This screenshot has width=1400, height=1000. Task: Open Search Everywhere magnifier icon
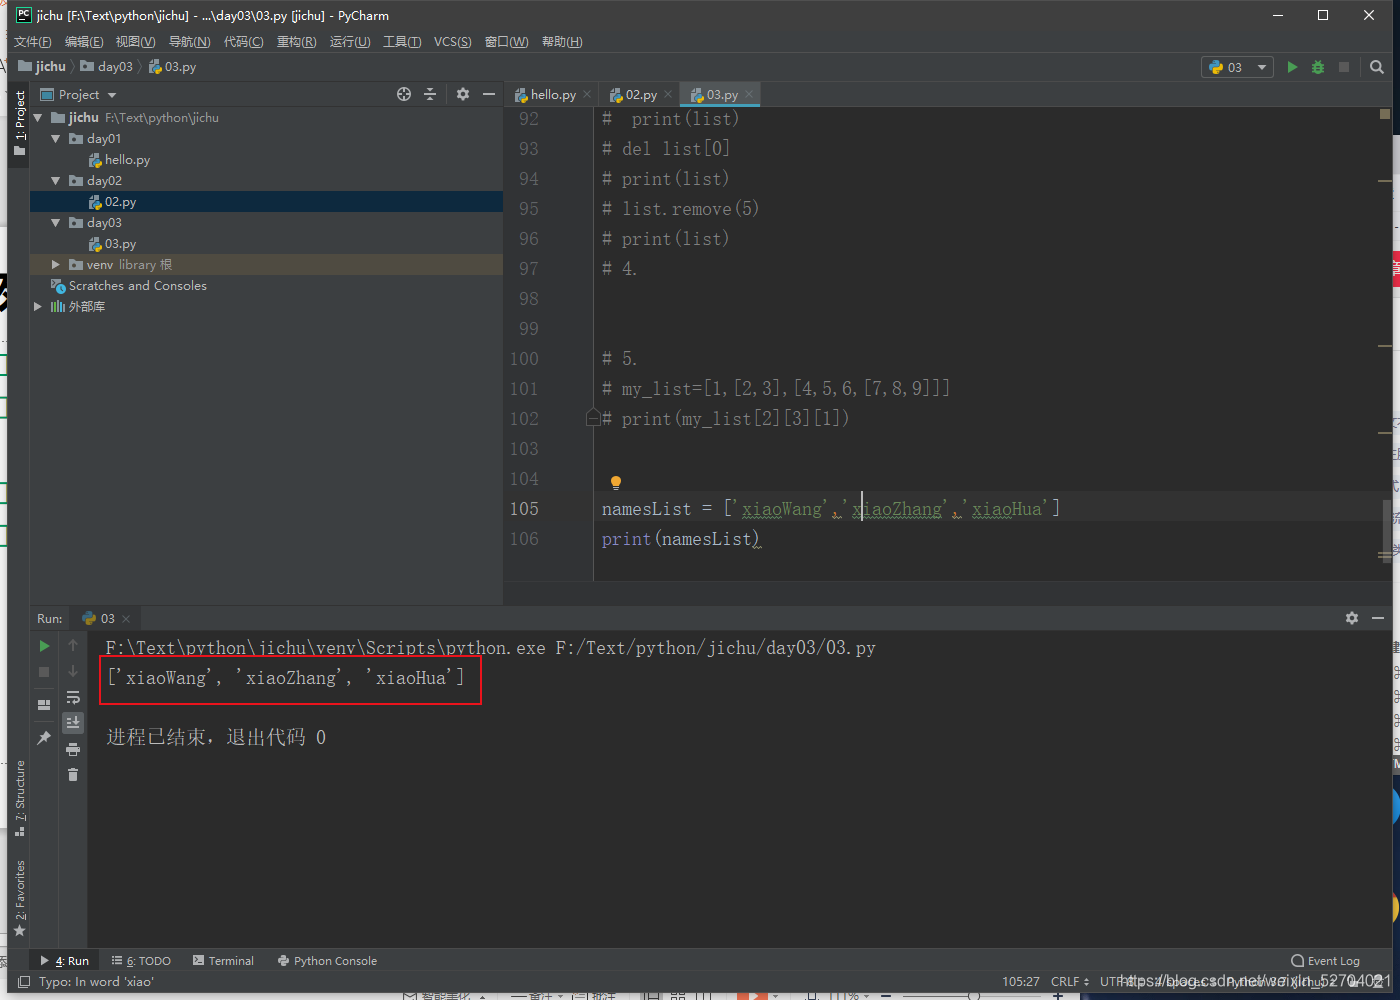tap(1377, 67)
